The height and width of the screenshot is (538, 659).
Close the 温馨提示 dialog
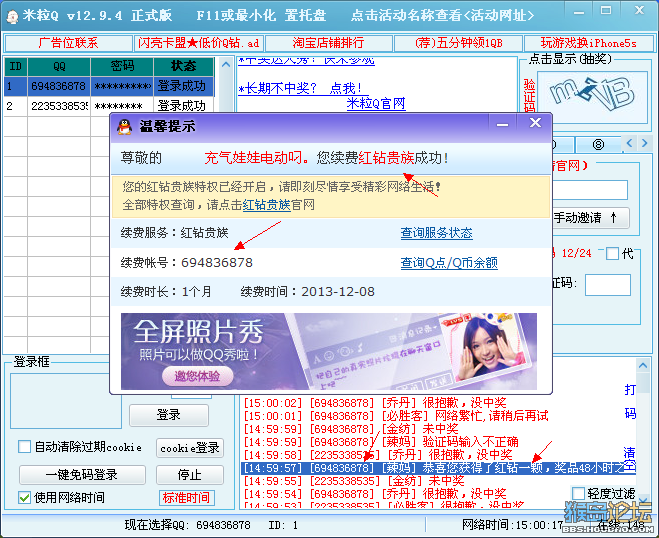tap(535, 123)
